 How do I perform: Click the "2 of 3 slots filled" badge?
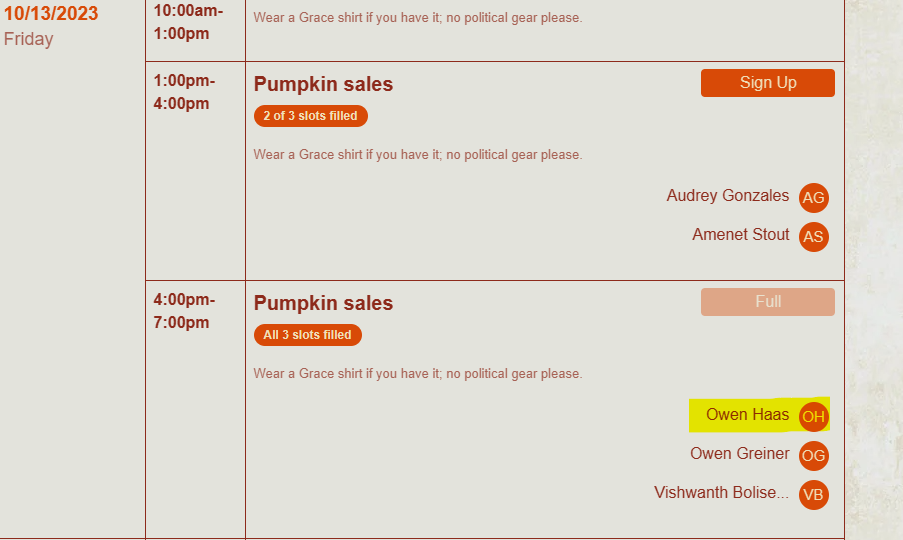[310, 116]
